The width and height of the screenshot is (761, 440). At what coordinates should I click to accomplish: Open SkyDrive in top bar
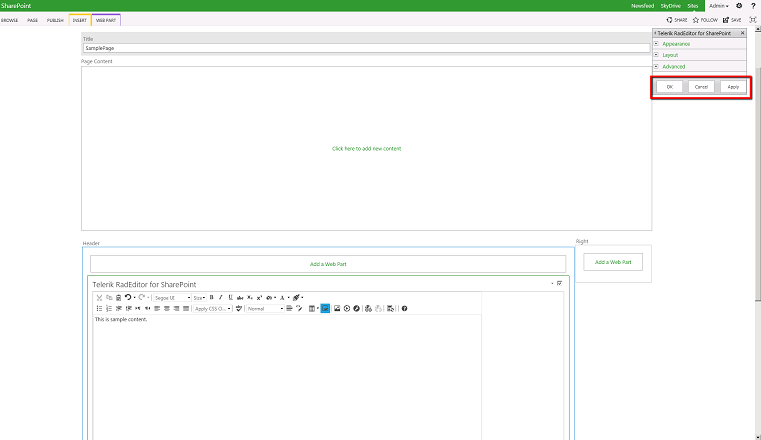(671, 6)
